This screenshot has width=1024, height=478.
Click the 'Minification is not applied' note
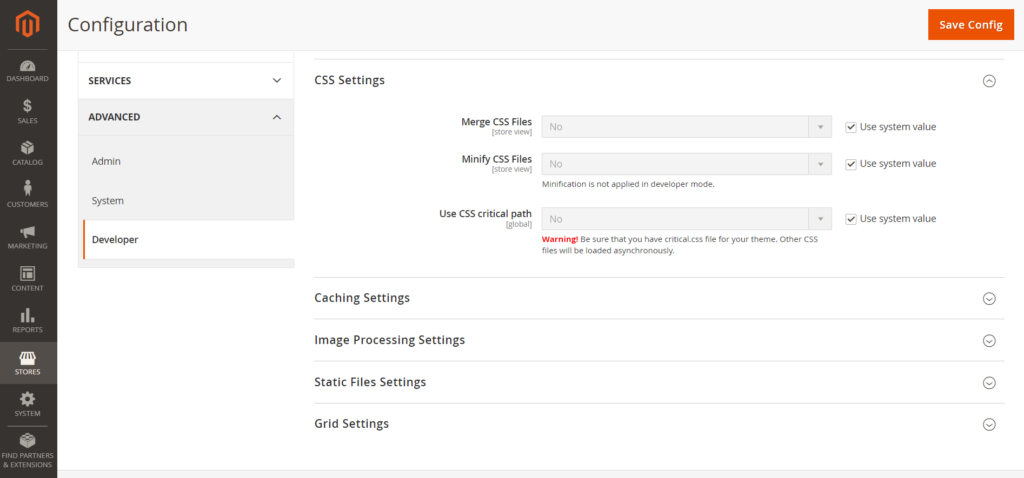[628, 184]
